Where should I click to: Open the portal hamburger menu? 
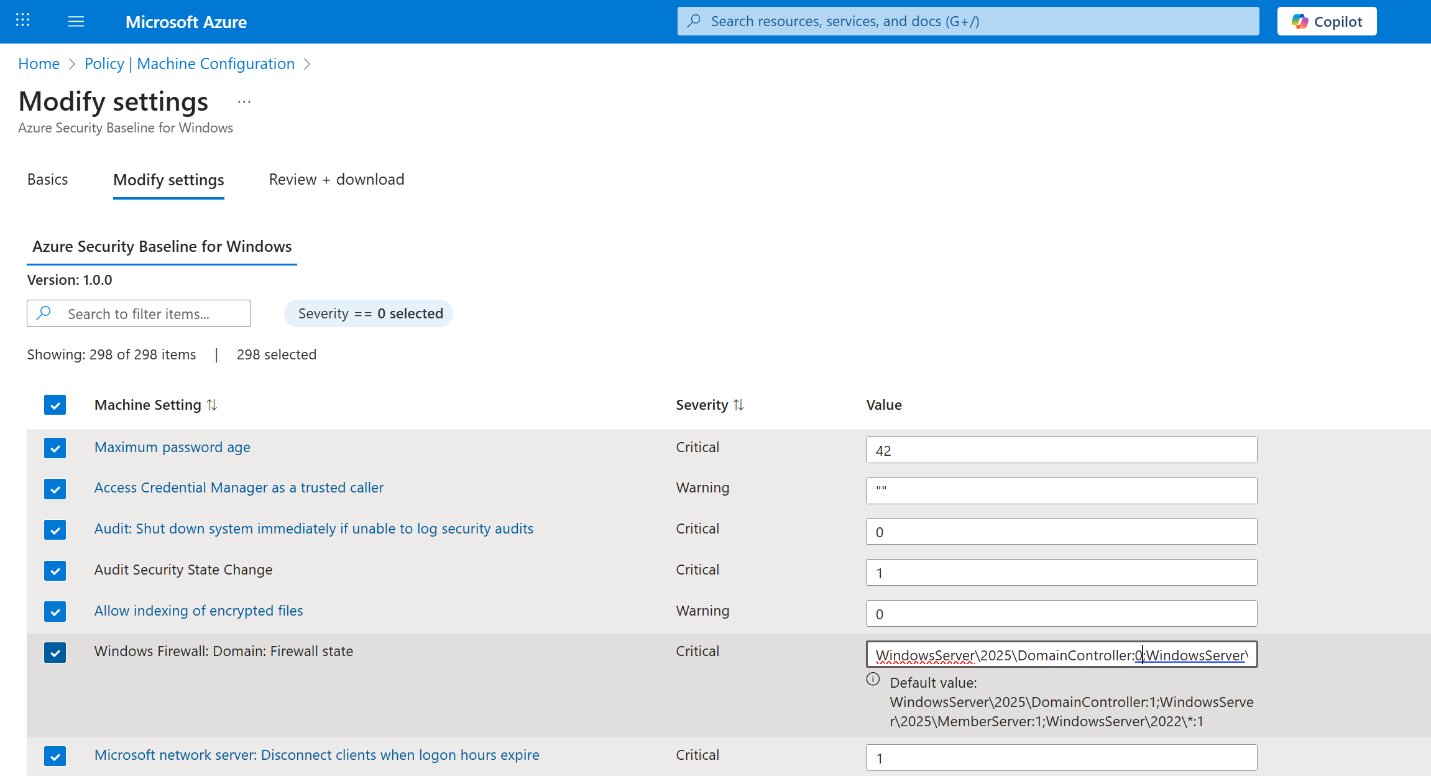(x=76, y=20)
